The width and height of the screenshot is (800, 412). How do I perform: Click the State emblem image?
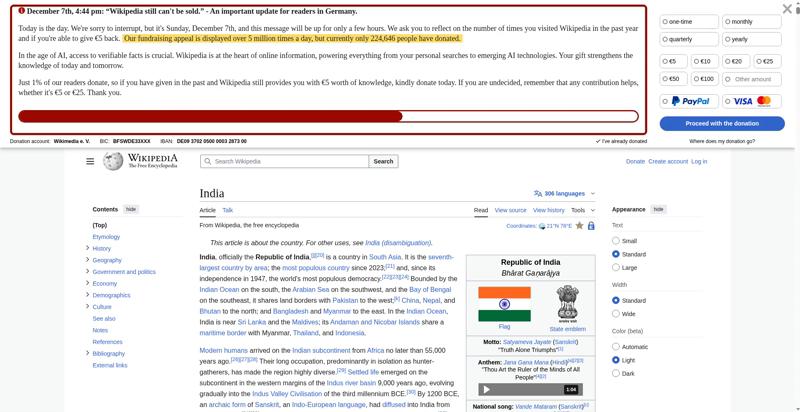point(567,302)
